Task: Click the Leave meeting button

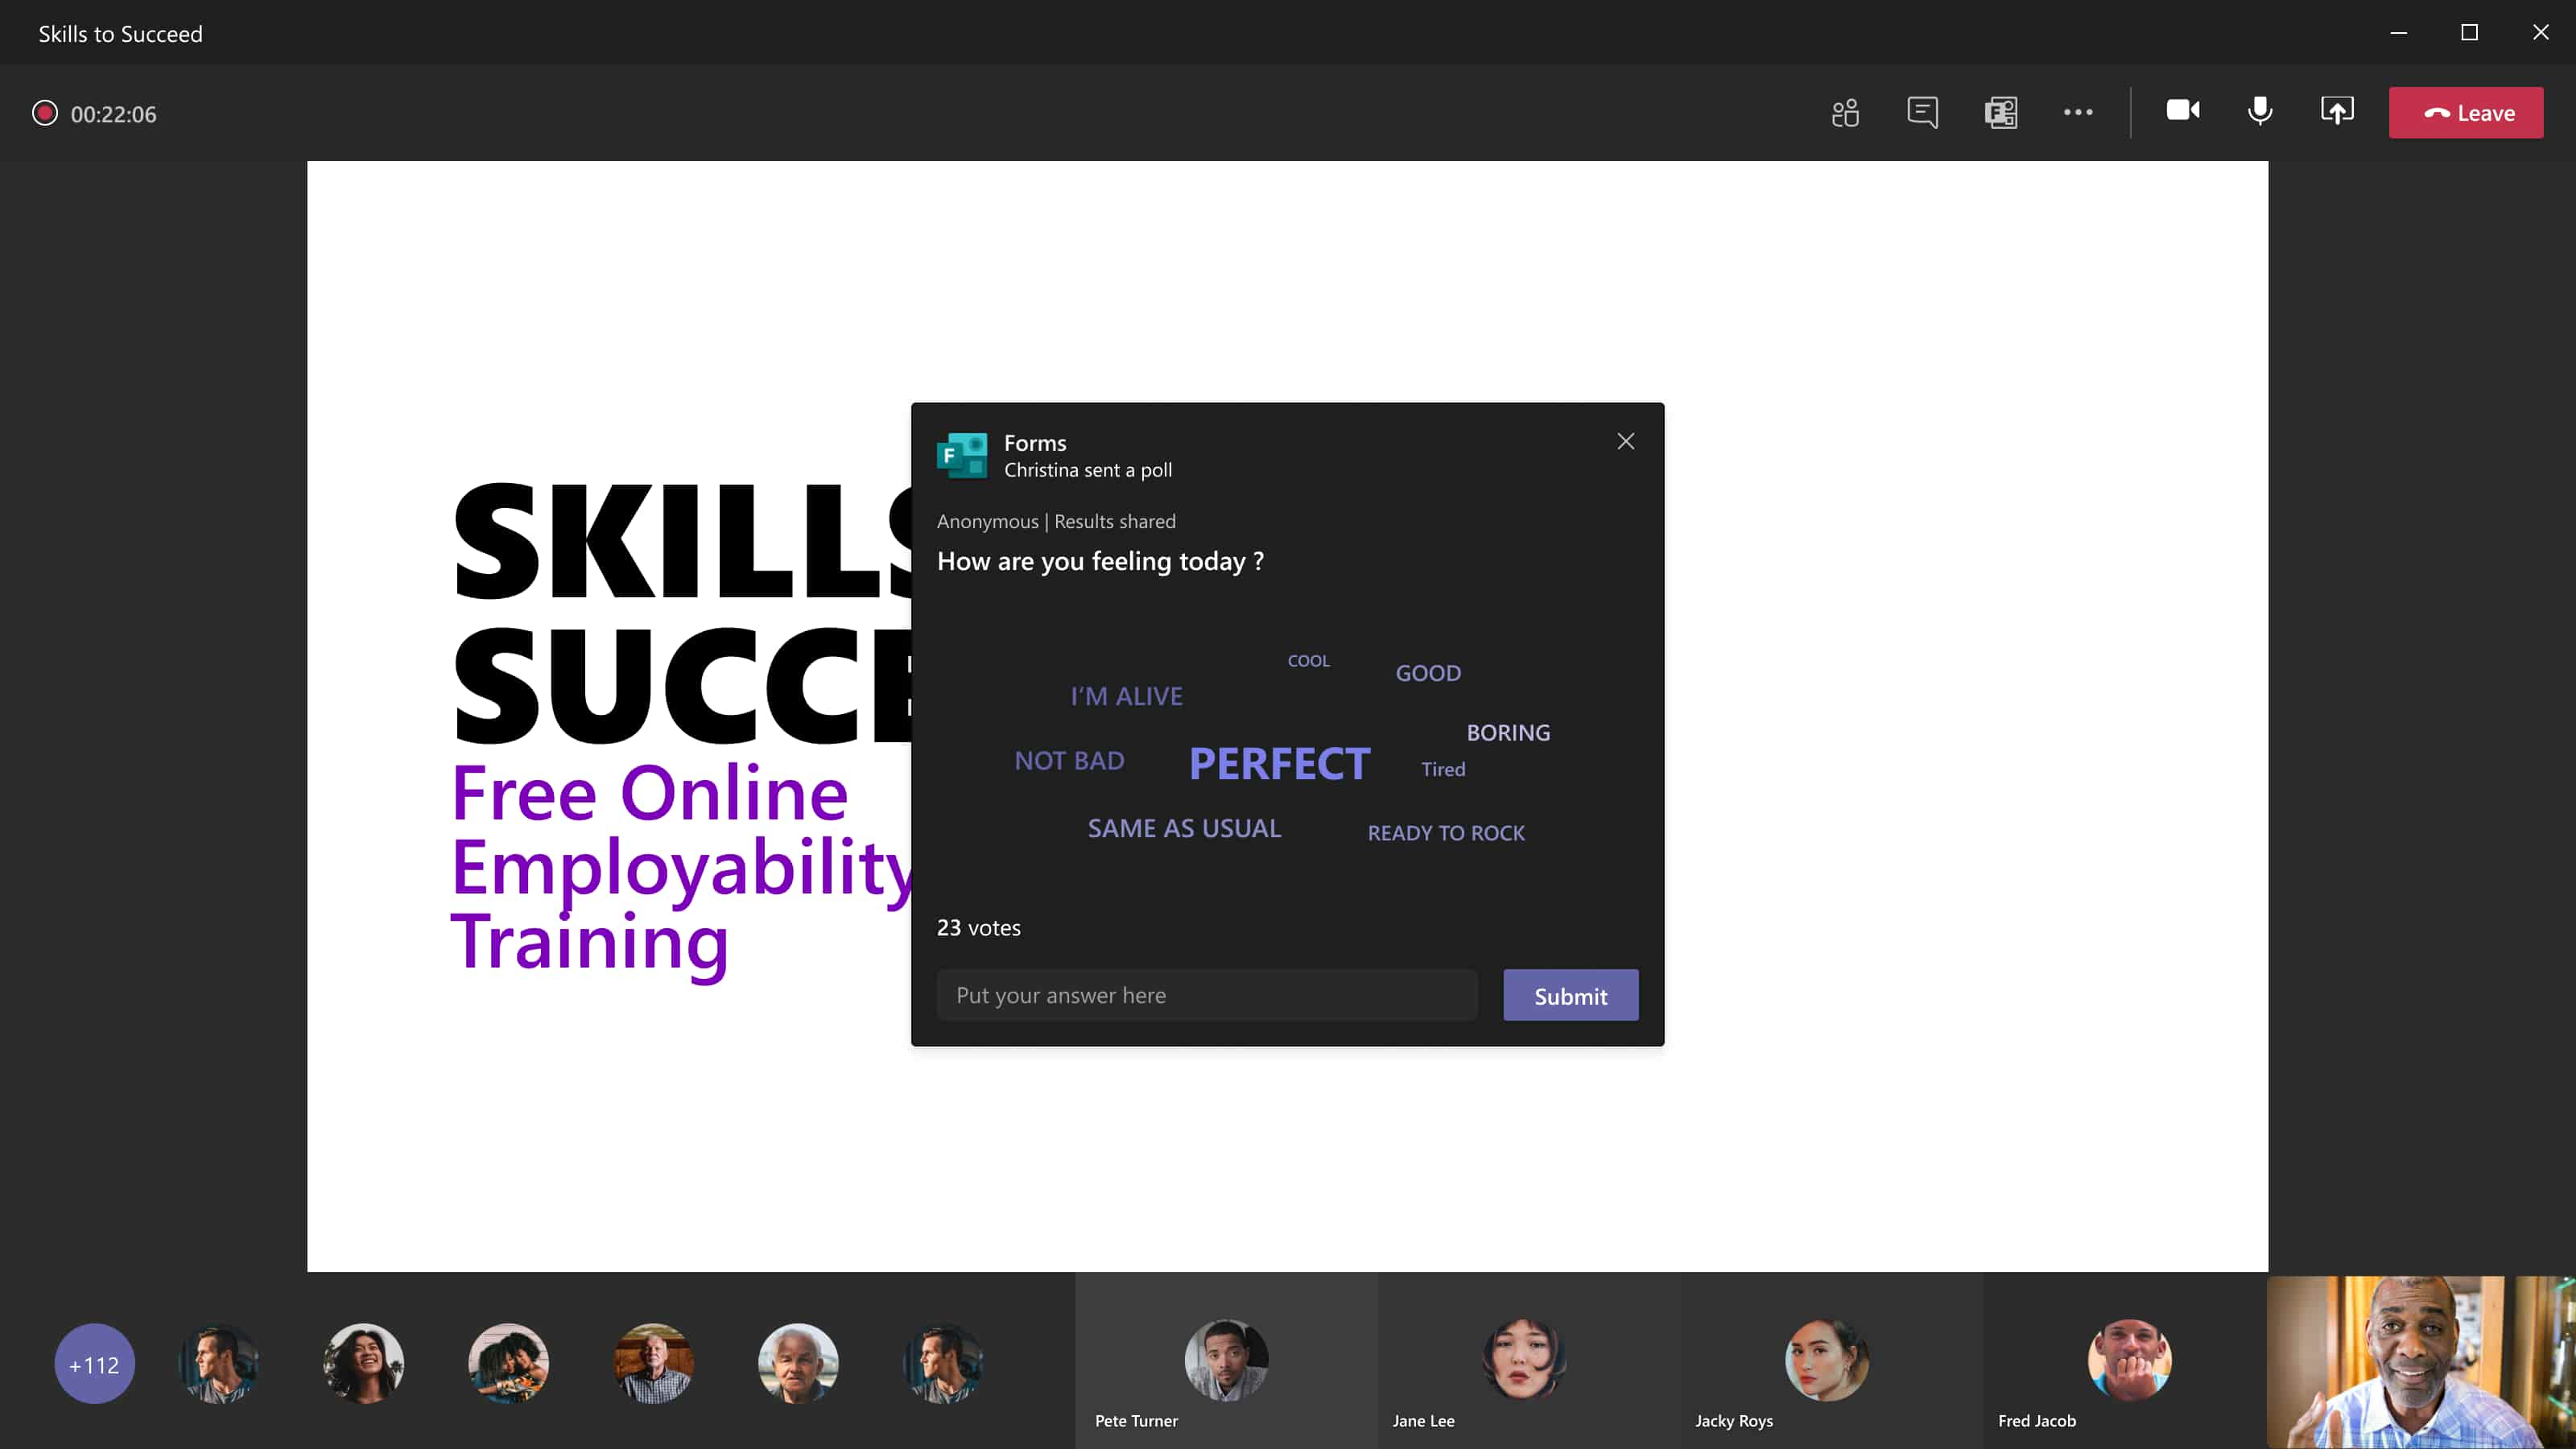Action: click(x=2467, y=111)
